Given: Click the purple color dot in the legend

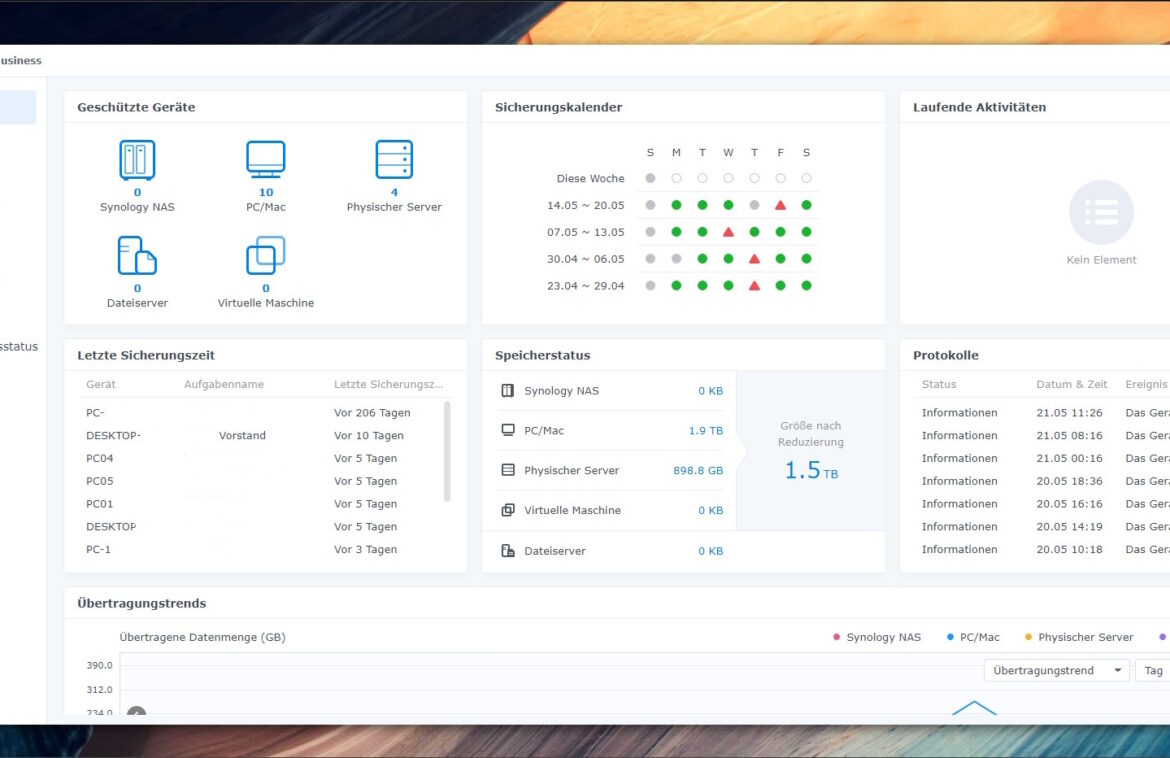Looking at the screenshot, I should pyautogui.click(x=1161, y=636).
